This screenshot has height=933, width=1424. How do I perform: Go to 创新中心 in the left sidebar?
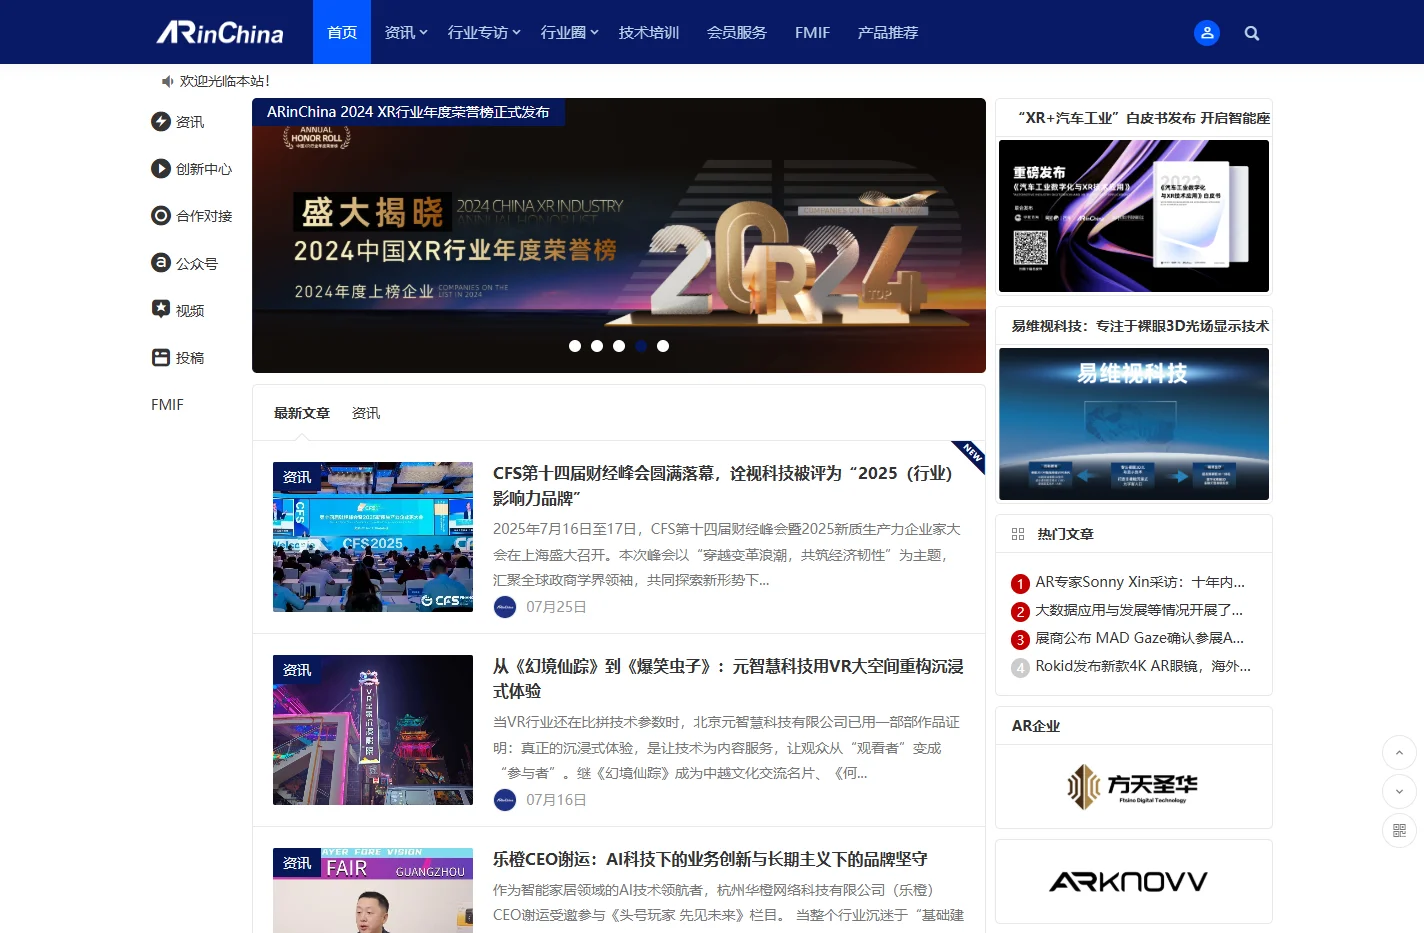click(x=191, y=169)
